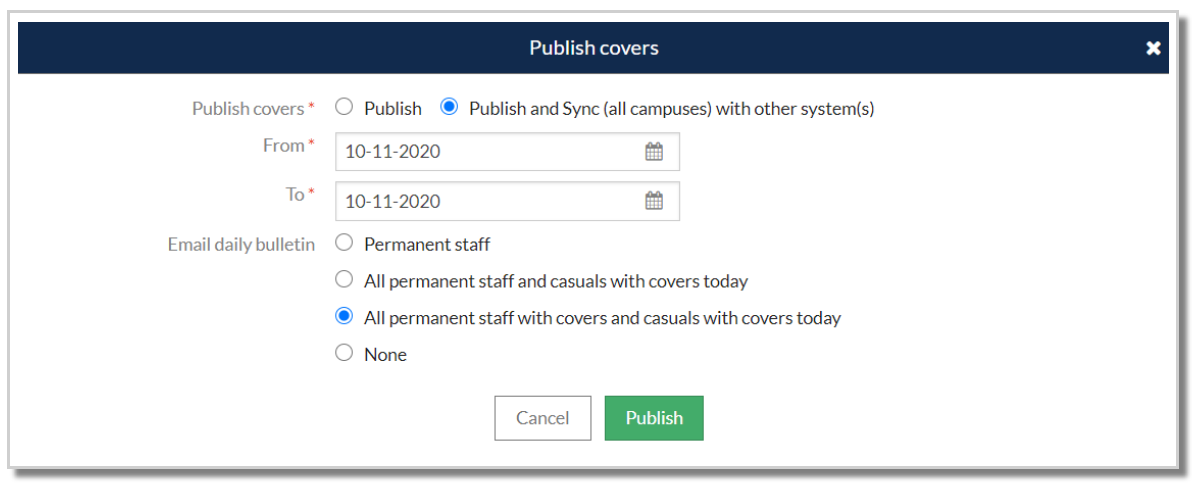Image resolution: width=1192 pixels, height=483 pixels.
Task: Click the Email daily bulletin label
Action: point(241,244)
